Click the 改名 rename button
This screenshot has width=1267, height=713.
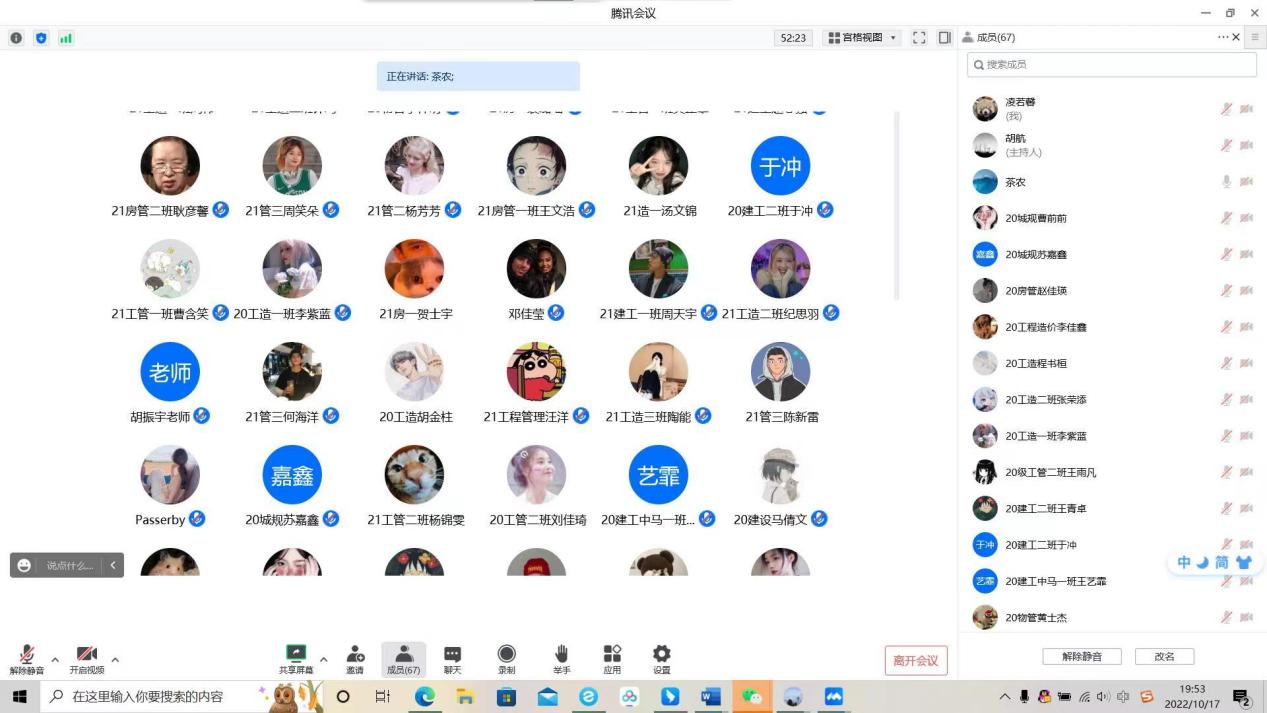[x=1164, y=657]
